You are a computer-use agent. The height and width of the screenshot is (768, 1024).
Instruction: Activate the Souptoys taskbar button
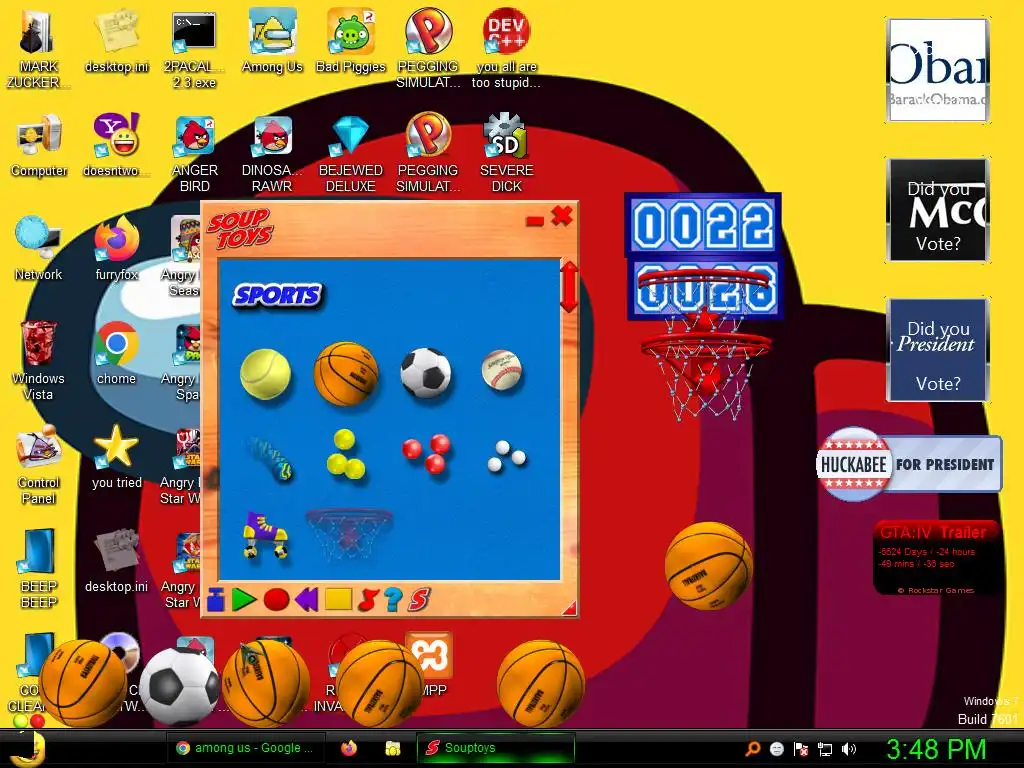(x=496, y=748)
